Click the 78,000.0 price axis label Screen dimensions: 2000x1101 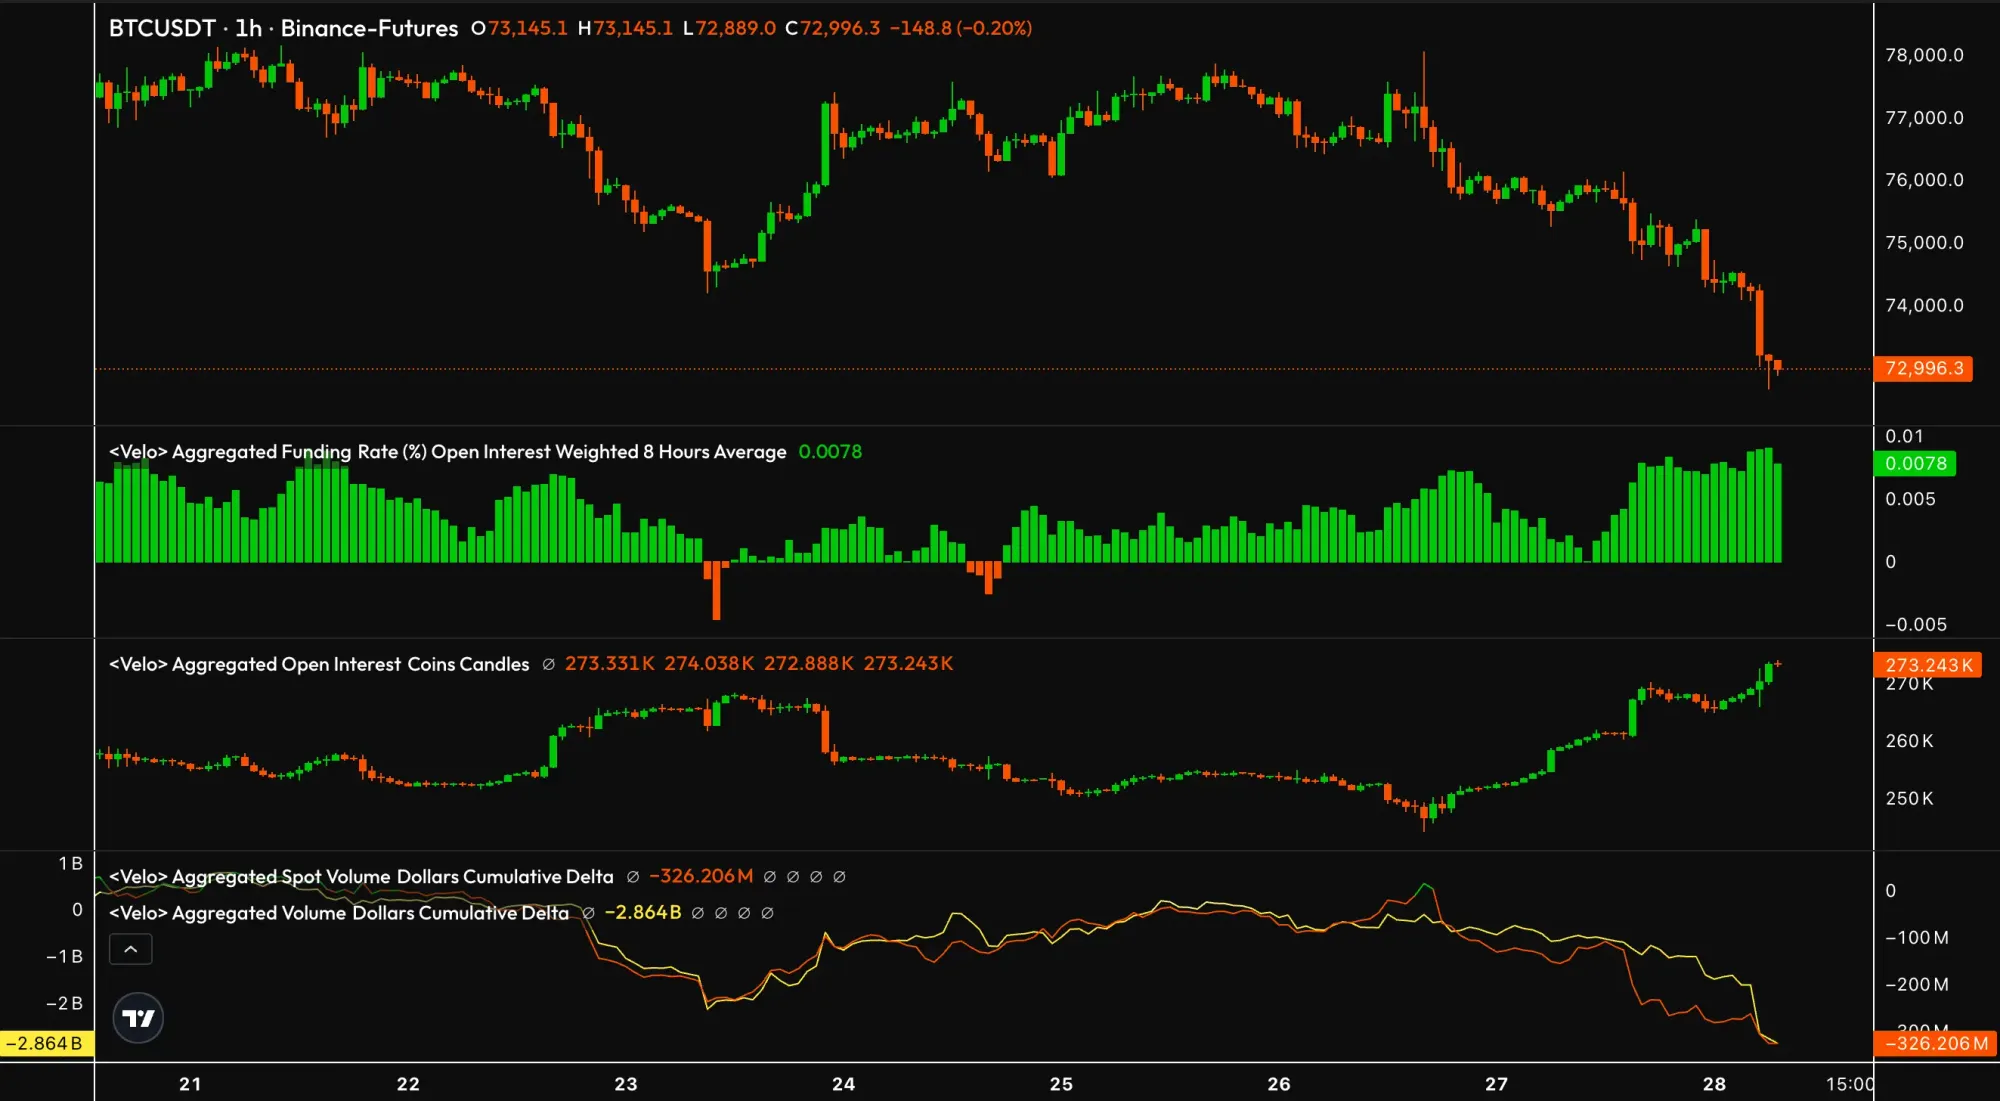pyautogui.click(x=1924, y=55)
